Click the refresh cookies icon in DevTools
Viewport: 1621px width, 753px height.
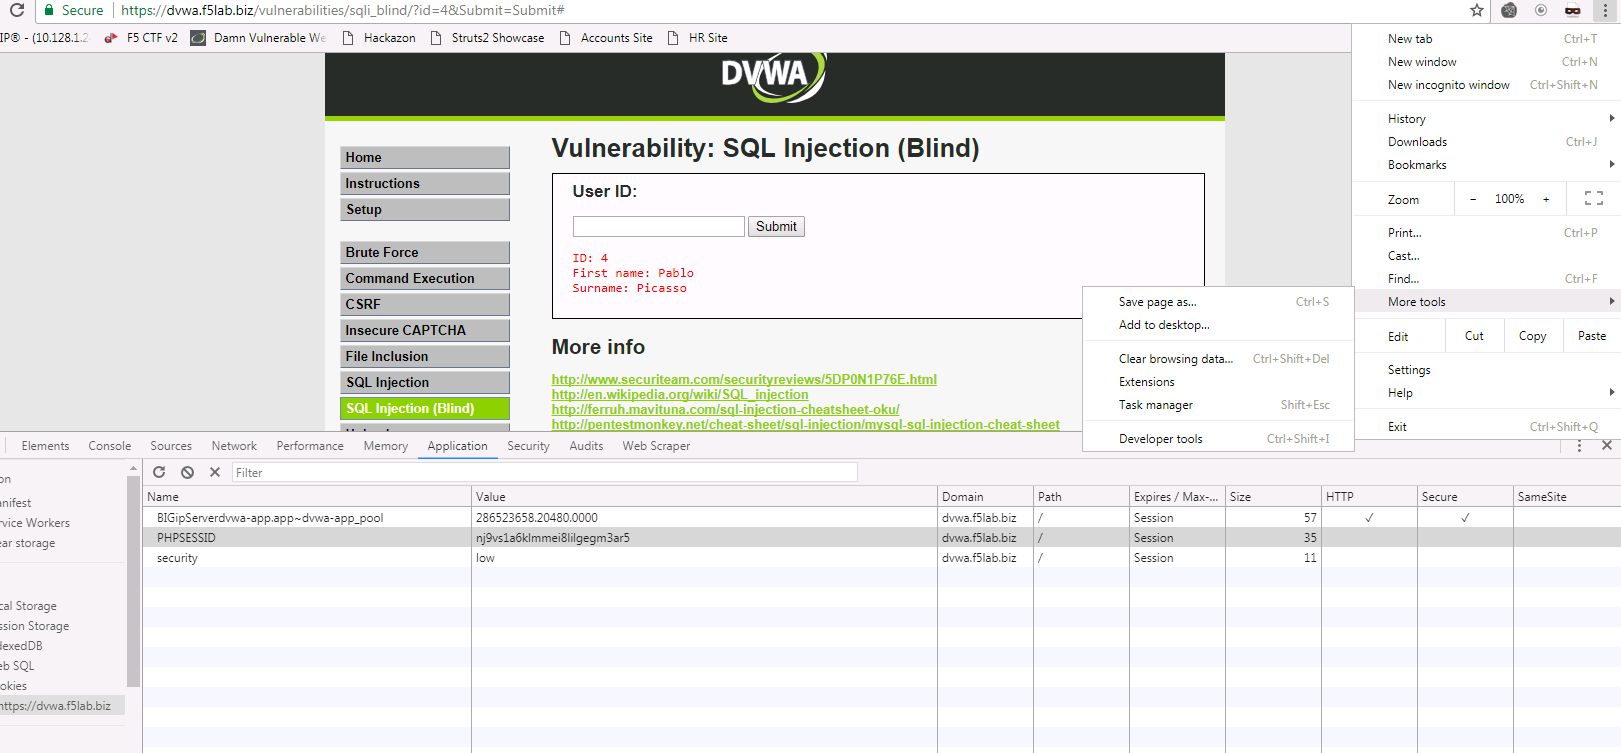[159, 472]
